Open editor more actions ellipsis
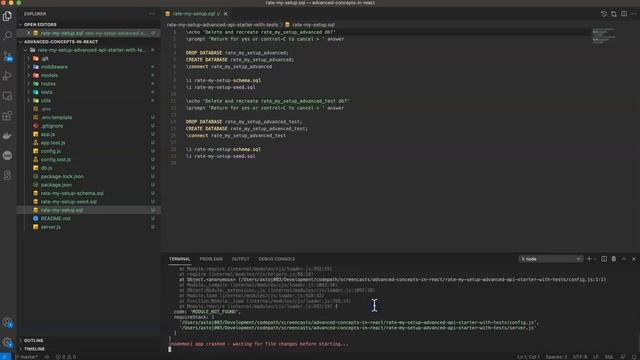 [x=634, y=14]
